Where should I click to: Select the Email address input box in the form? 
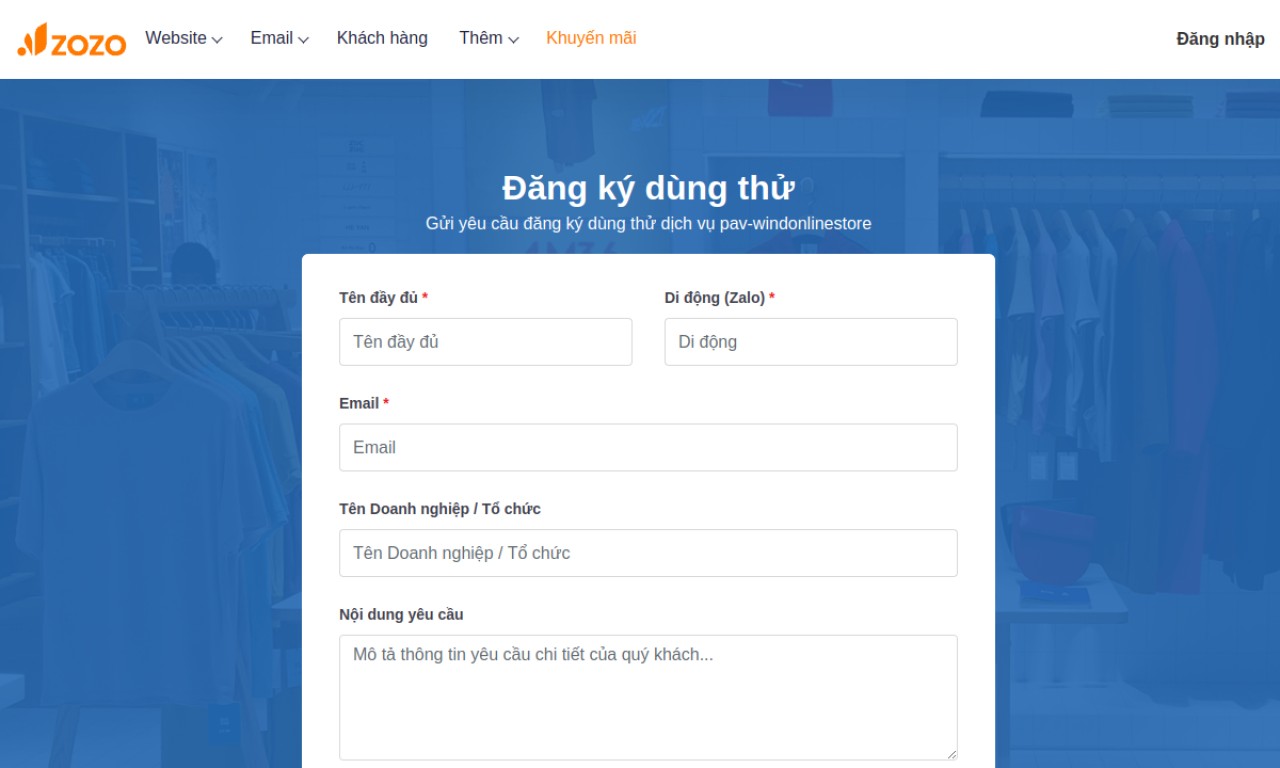[648, 448]
